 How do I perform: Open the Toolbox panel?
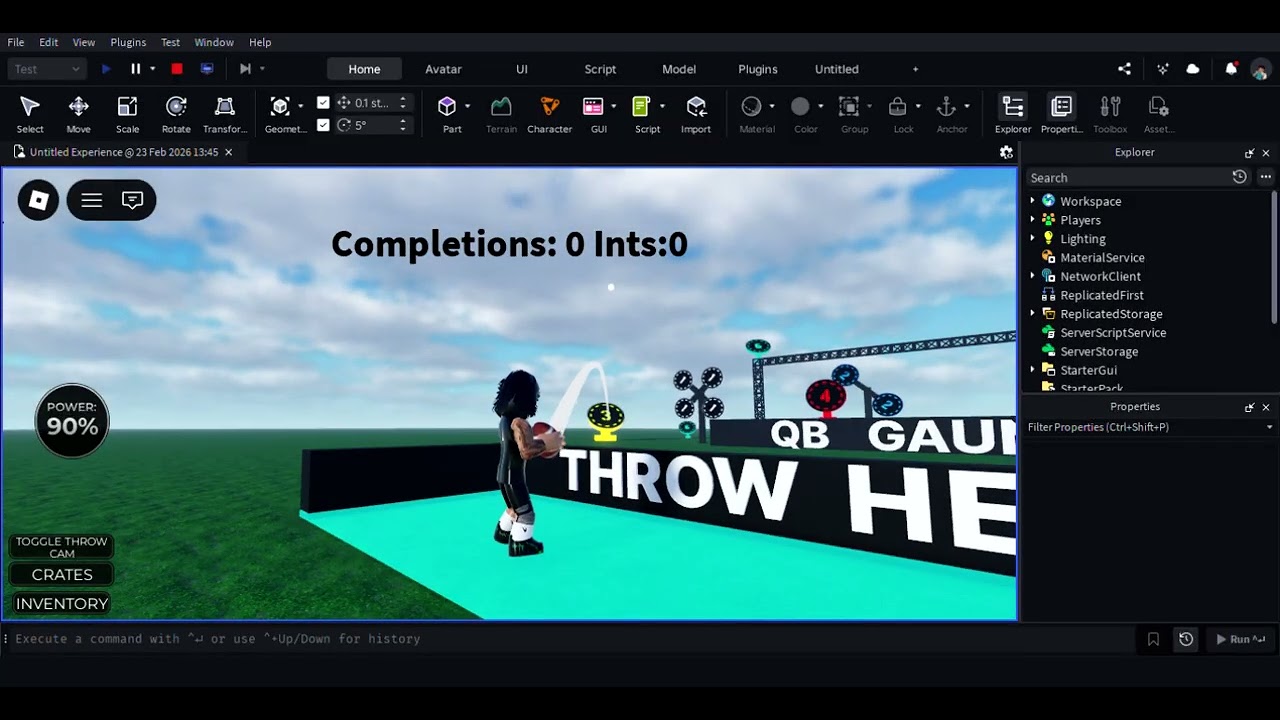tap(1110, 114)
